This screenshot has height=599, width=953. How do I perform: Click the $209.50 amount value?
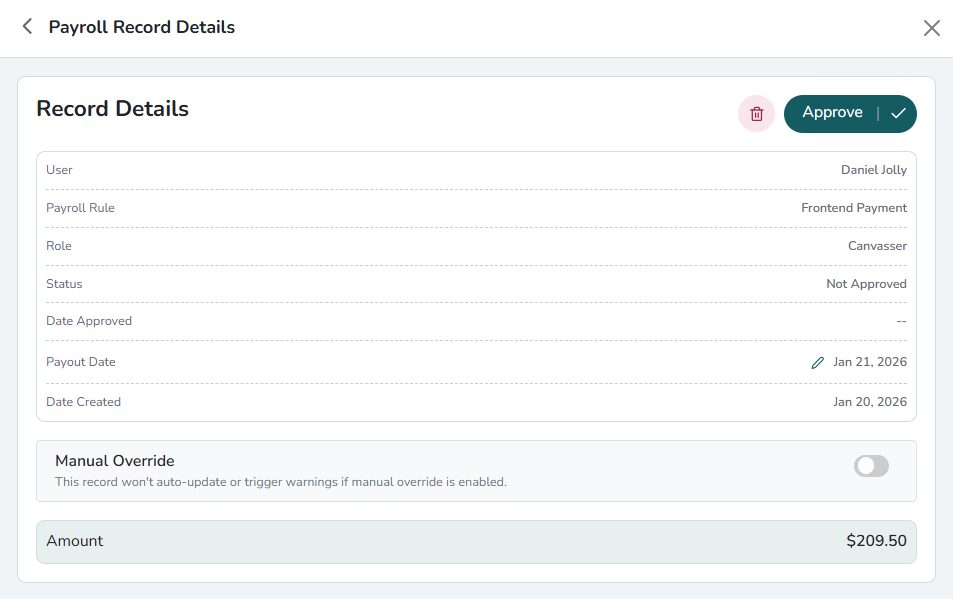876,541
